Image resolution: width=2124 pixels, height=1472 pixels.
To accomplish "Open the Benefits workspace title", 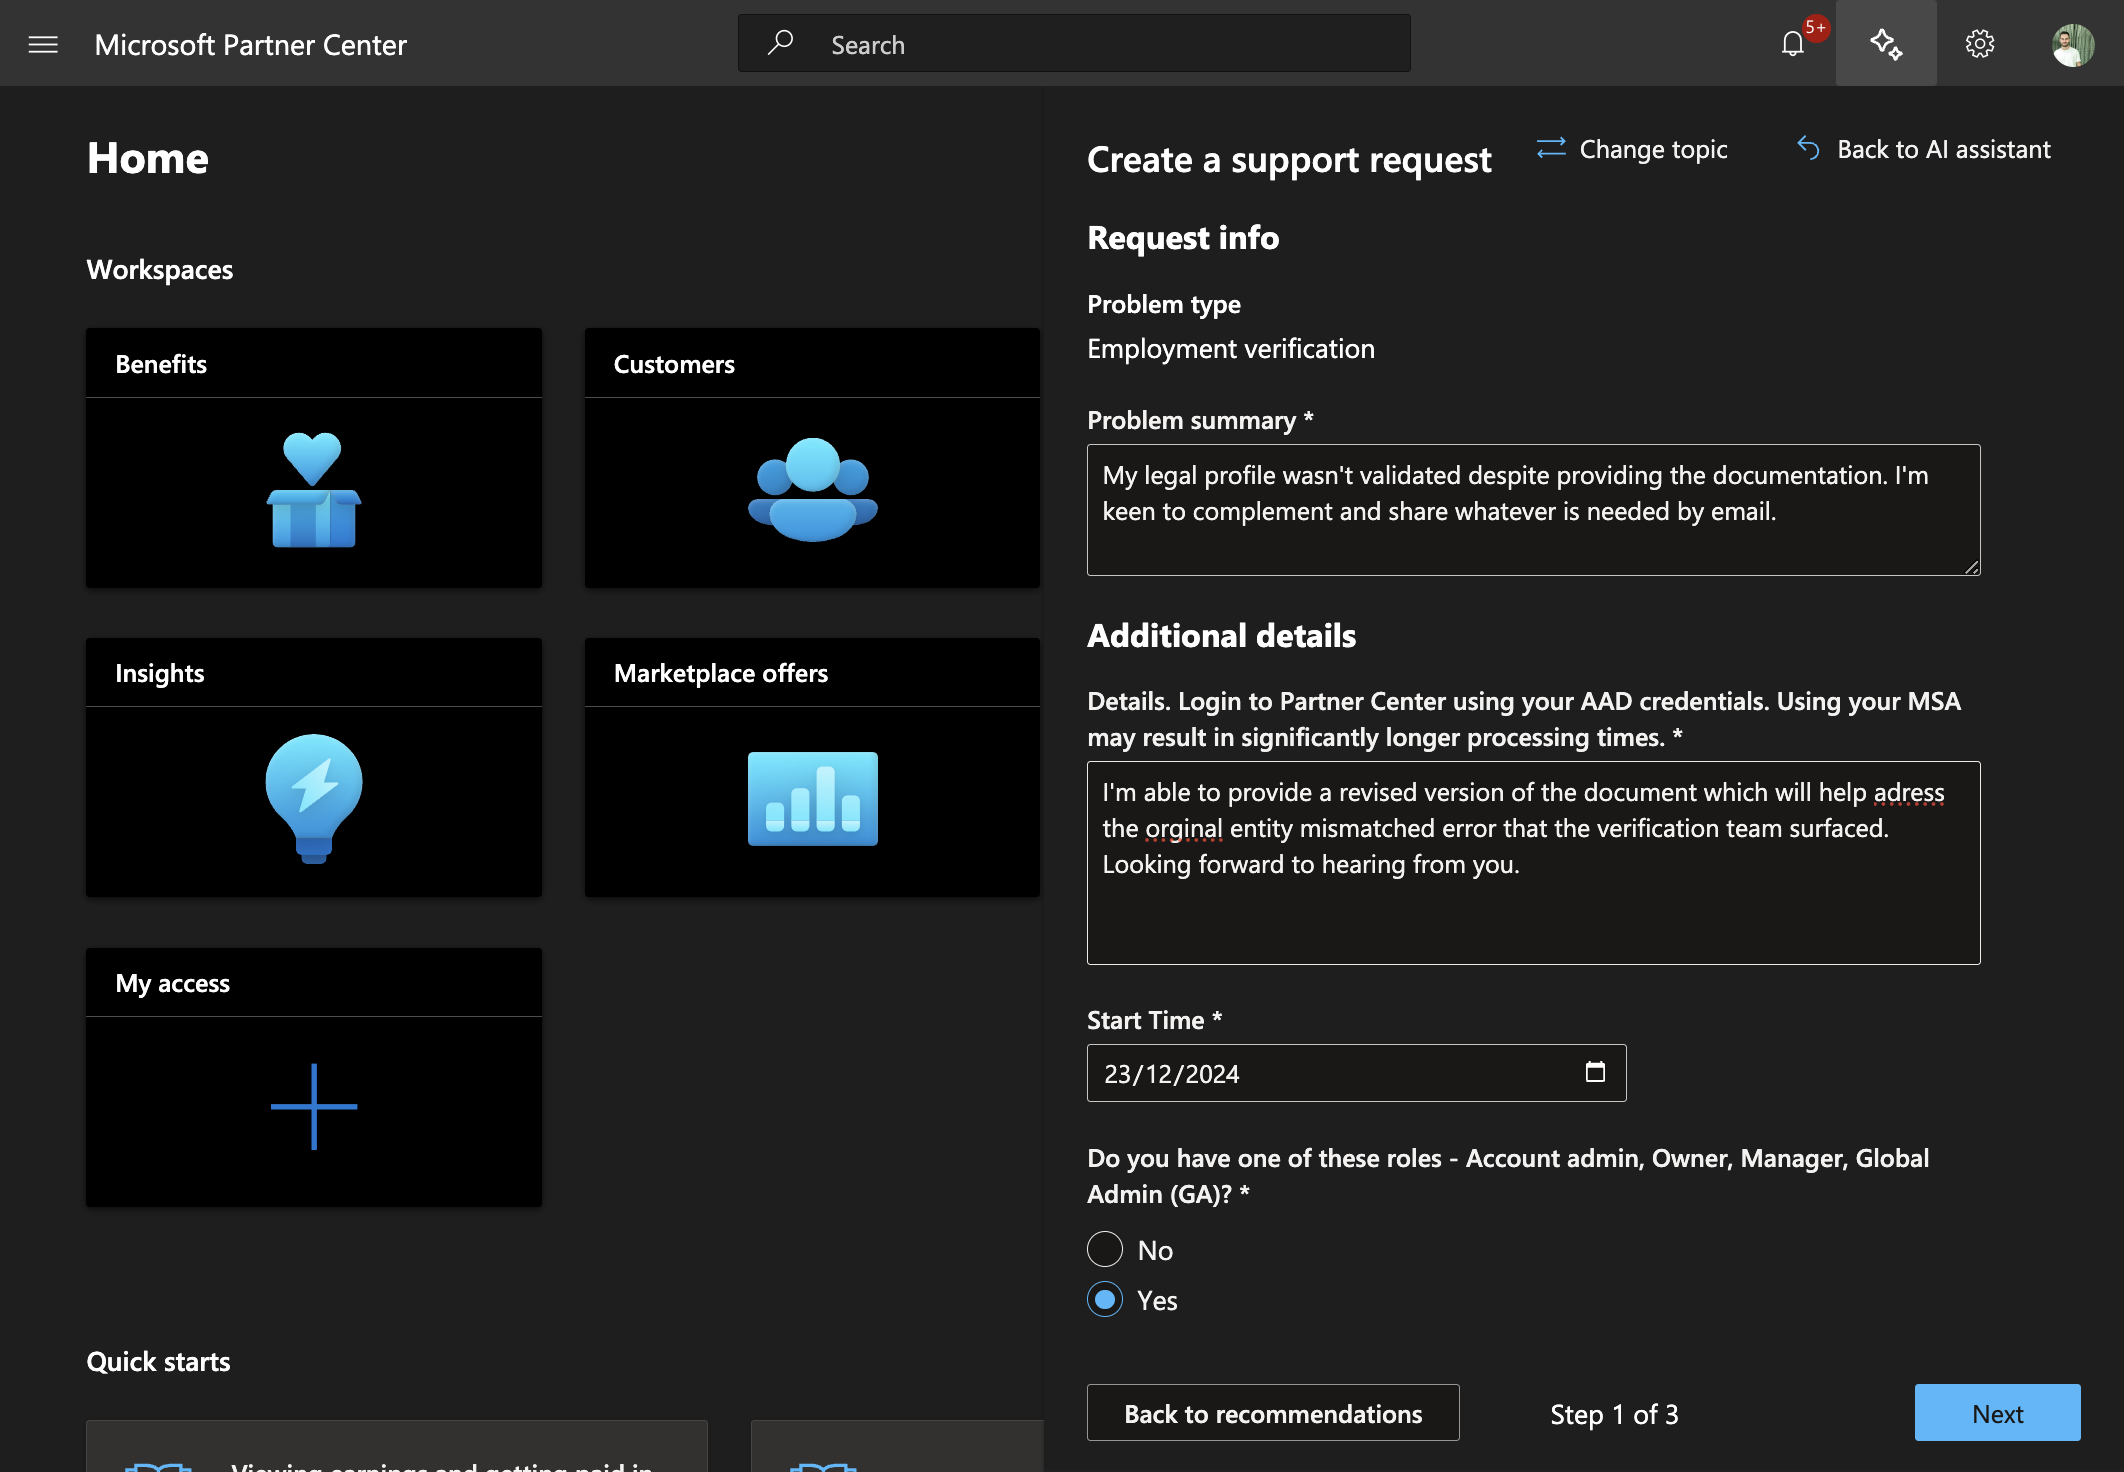I will point(161,364).
